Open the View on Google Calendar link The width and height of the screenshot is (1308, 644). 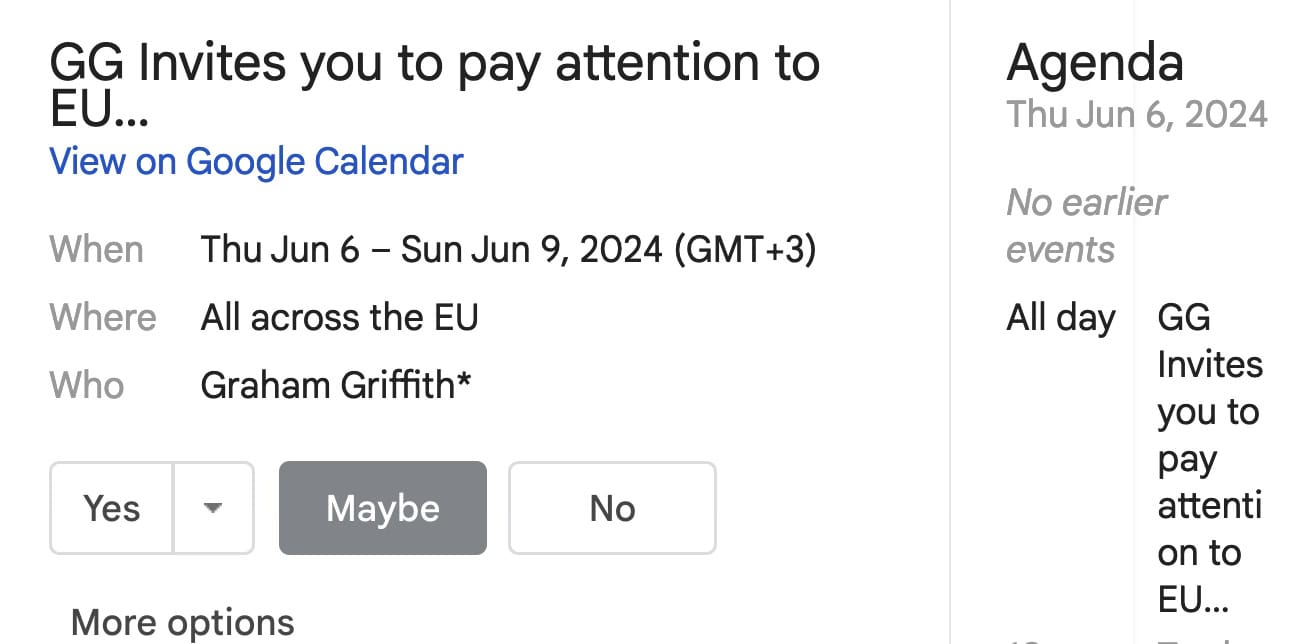tap(256, 161)
